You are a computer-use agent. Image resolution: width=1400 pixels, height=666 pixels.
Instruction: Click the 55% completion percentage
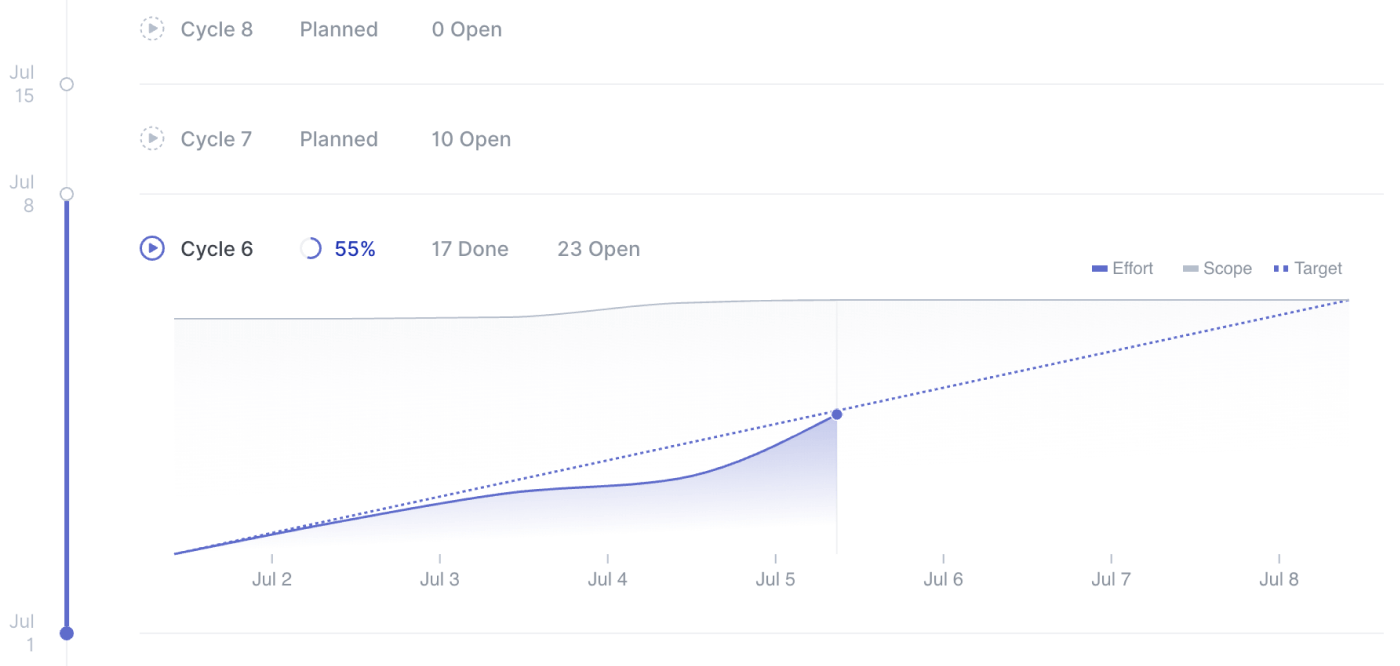pos(355,249)
